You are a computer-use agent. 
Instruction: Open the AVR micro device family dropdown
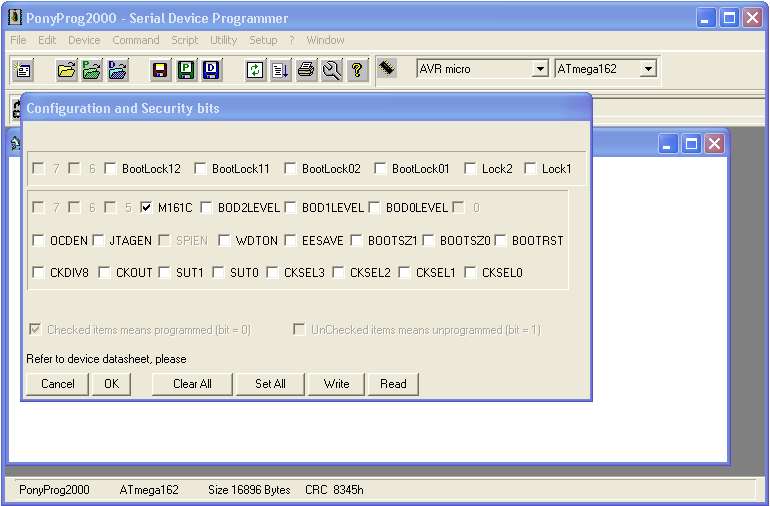click(540, 69)
